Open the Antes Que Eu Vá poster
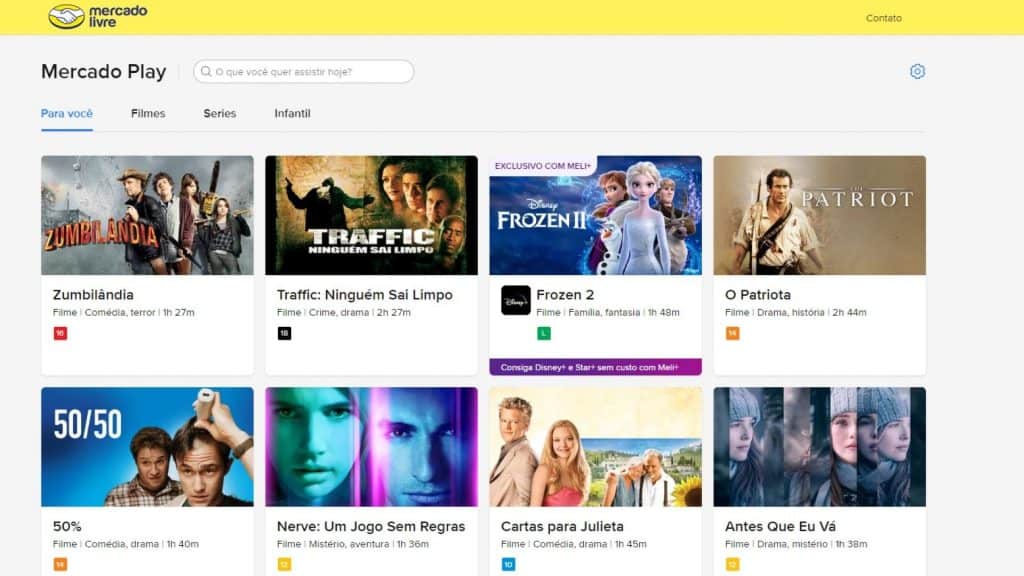 pos(820,447)
